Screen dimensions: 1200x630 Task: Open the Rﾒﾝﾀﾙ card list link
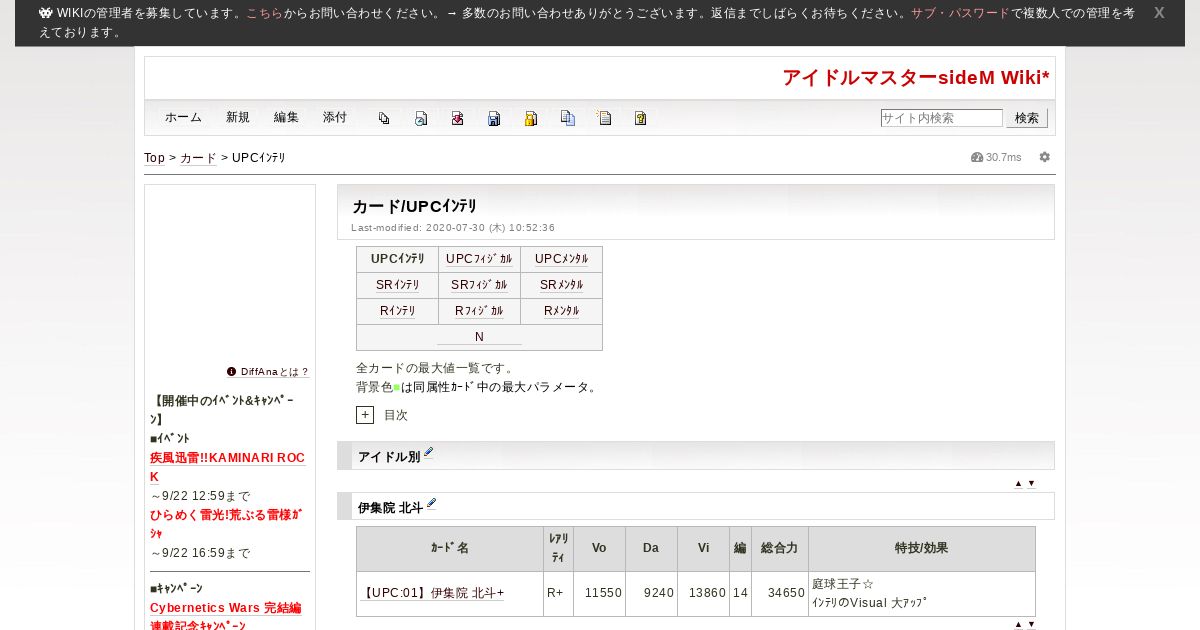(561, 311)
